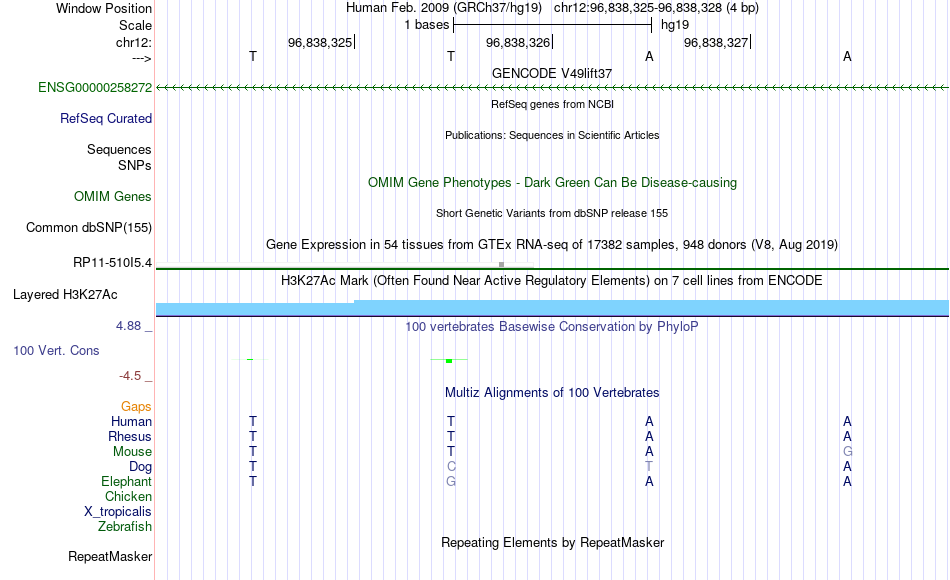
Task: Click the -4.5 PhyloP lower scale value
Action: coord(130,376)
